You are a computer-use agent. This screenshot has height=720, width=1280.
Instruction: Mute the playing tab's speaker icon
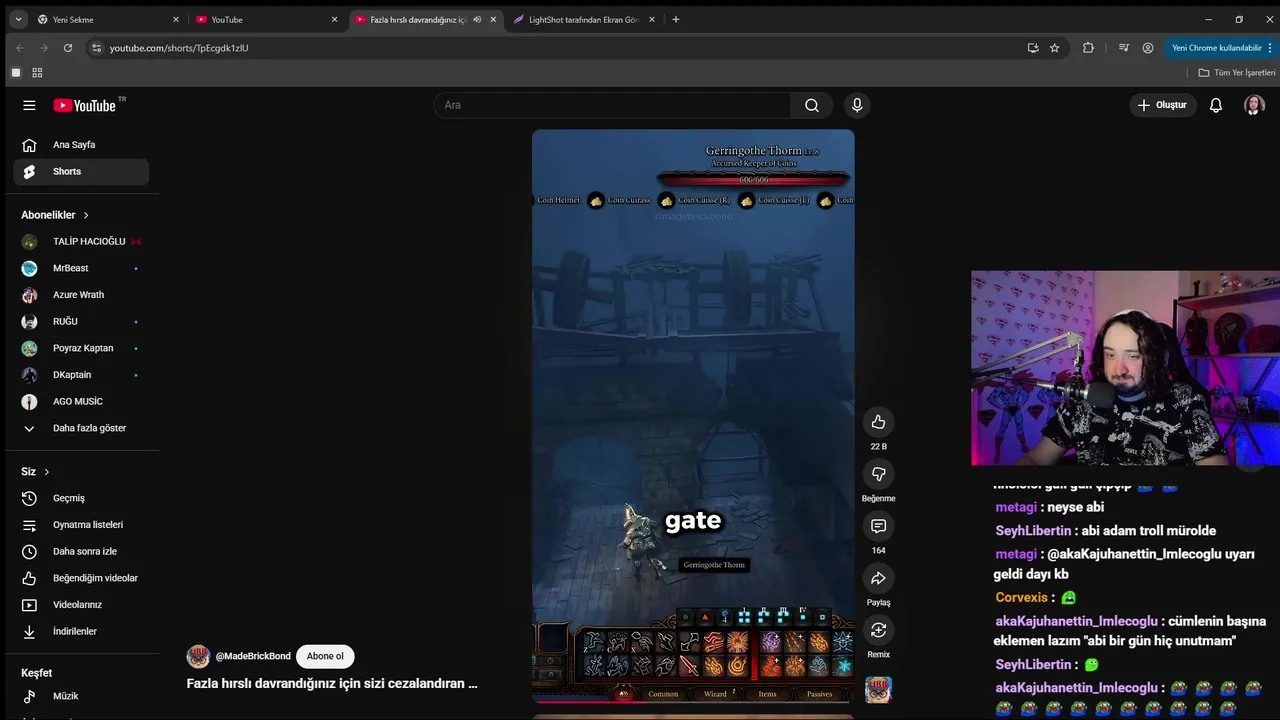point(477,19)
